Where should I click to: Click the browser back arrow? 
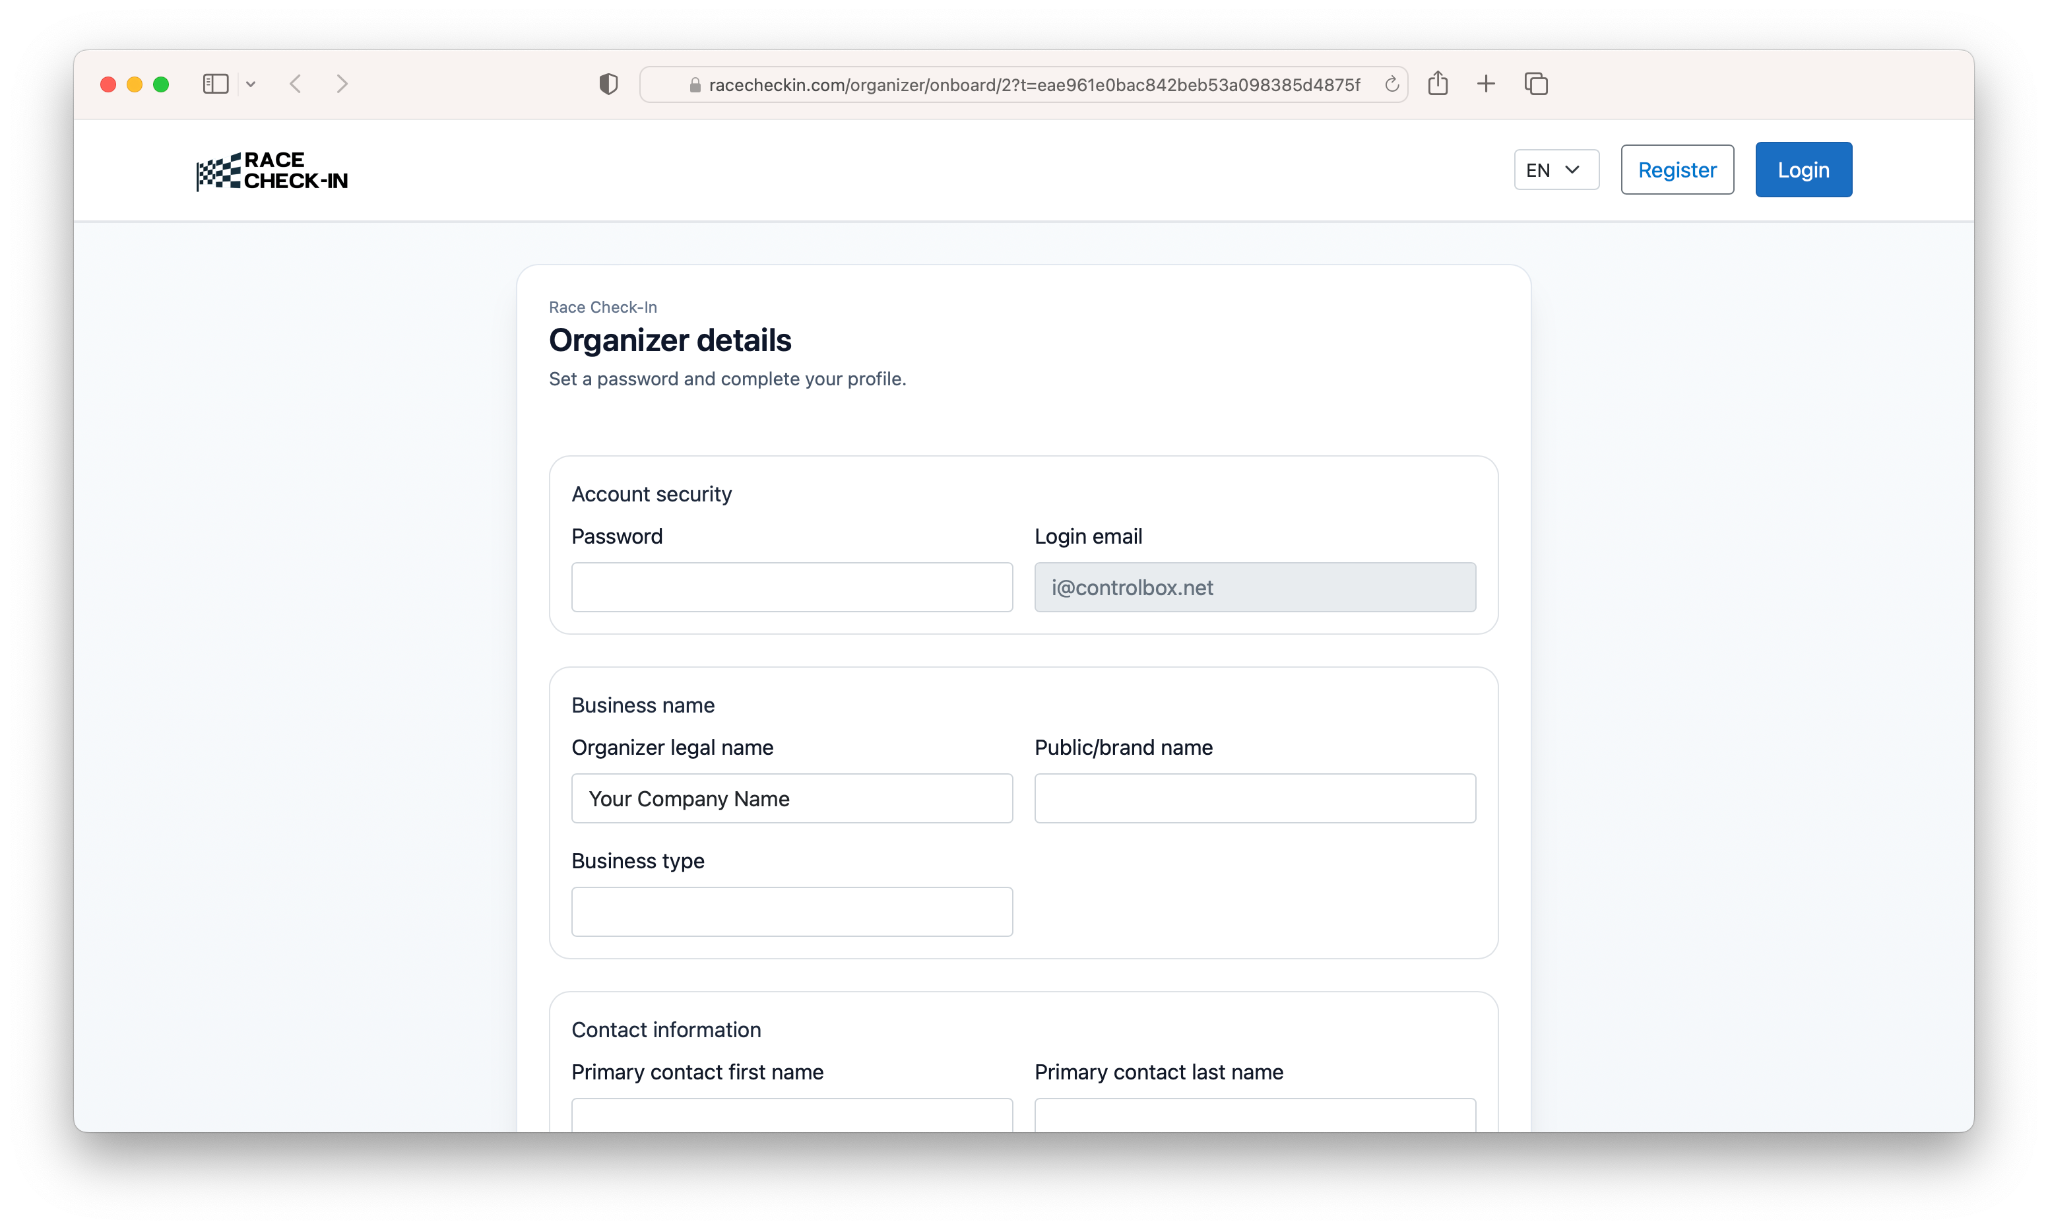pos(295,84)
